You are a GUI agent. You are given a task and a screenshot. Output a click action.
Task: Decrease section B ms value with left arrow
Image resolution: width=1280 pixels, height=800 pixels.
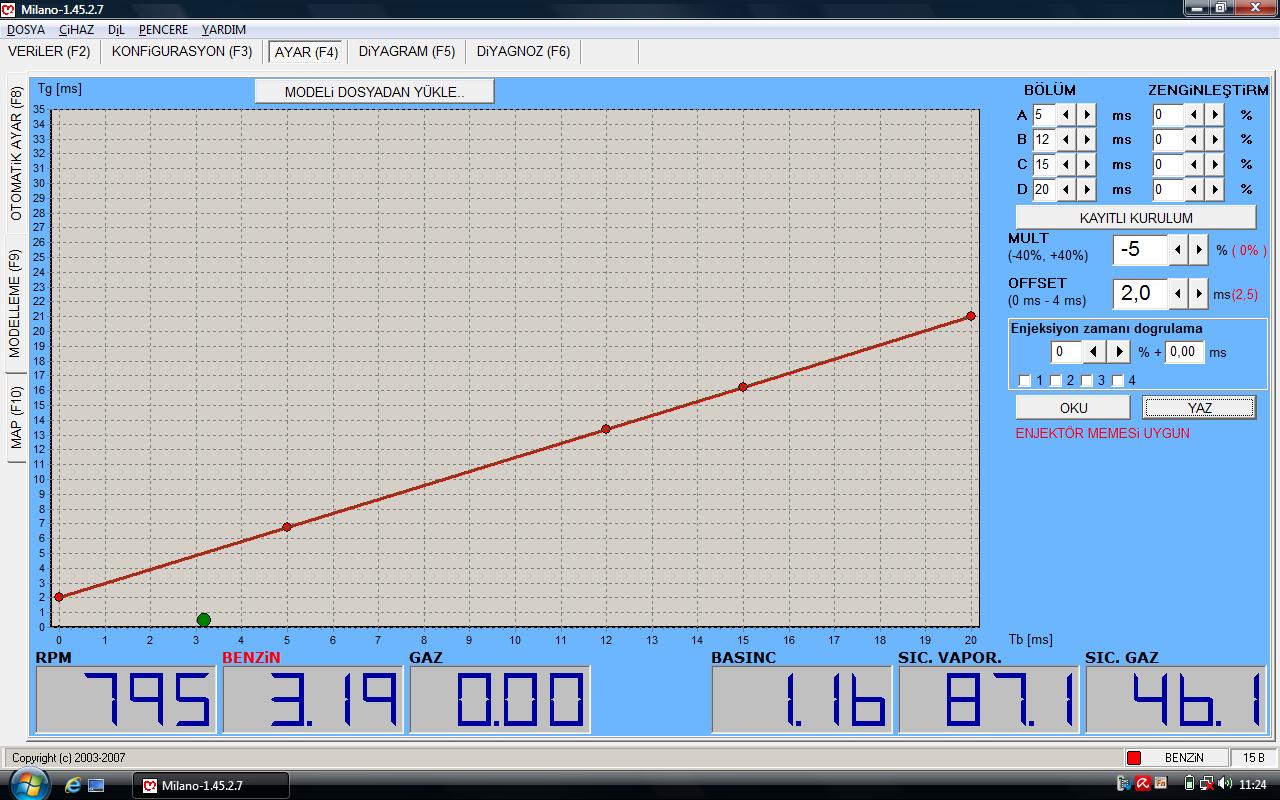(x=1066, y=139)
